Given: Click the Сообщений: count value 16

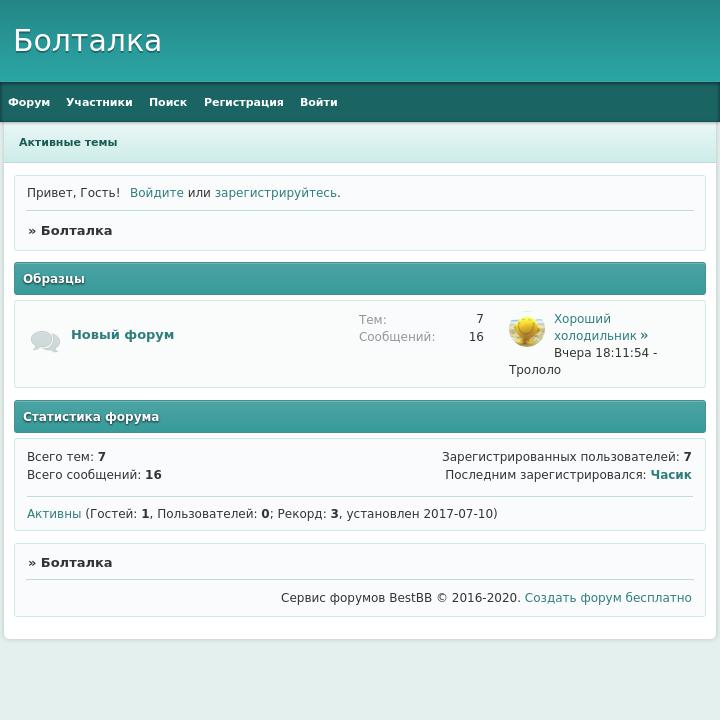Looking at the screenshot, I should point(476,337).
